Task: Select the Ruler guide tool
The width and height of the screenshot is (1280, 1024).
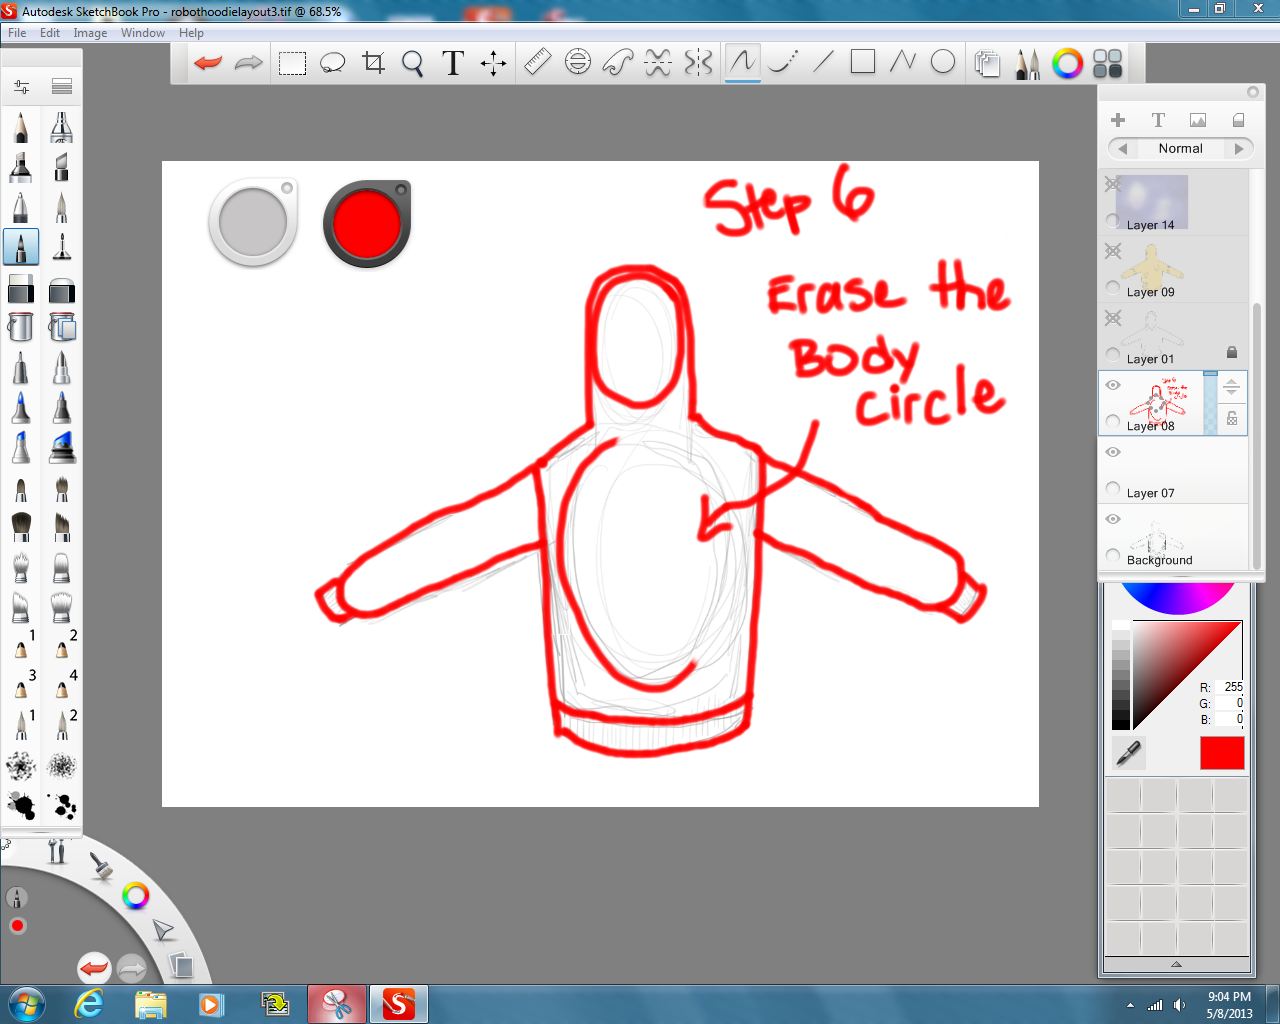Action: pos(536,61)
